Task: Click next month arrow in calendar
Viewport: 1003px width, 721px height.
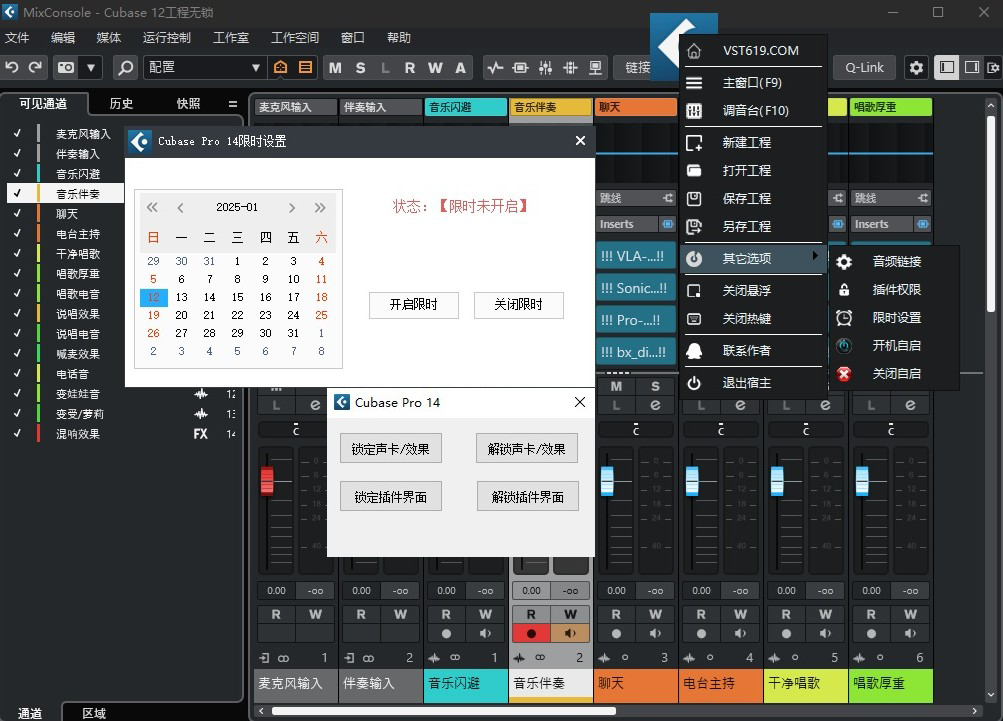Action: [x=291, y=207]
